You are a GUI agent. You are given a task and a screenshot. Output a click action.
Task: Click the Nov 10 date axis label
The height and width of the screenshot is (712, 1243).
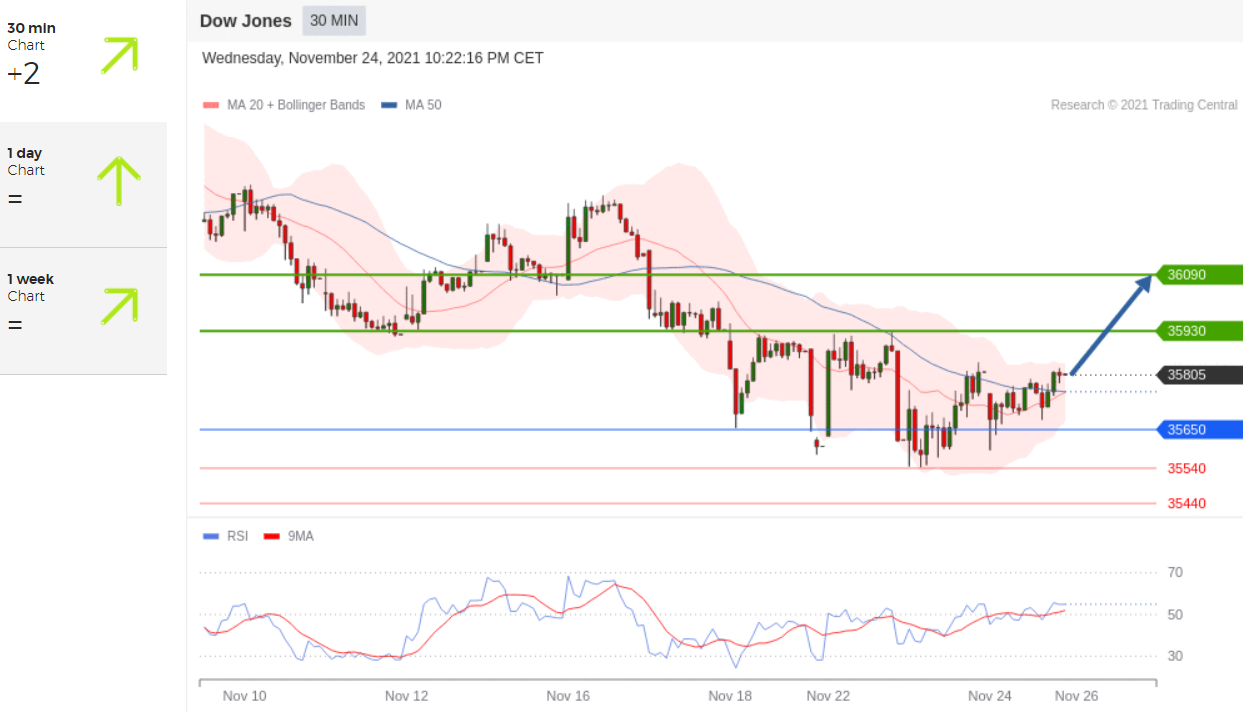(244, 695)
